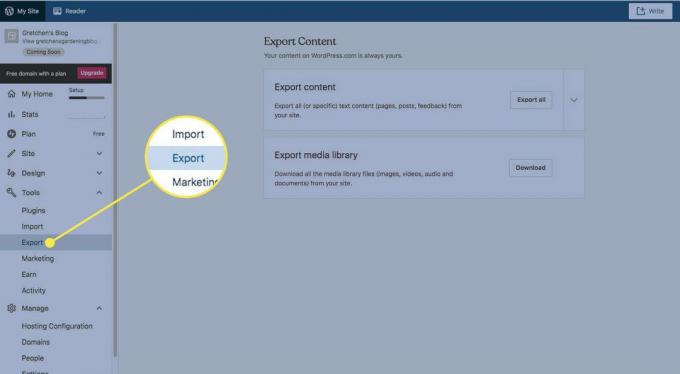The width and height of the screenshot is (680, 374).
Task: Click the Coming Soon badge
Action: click(43, 52)
